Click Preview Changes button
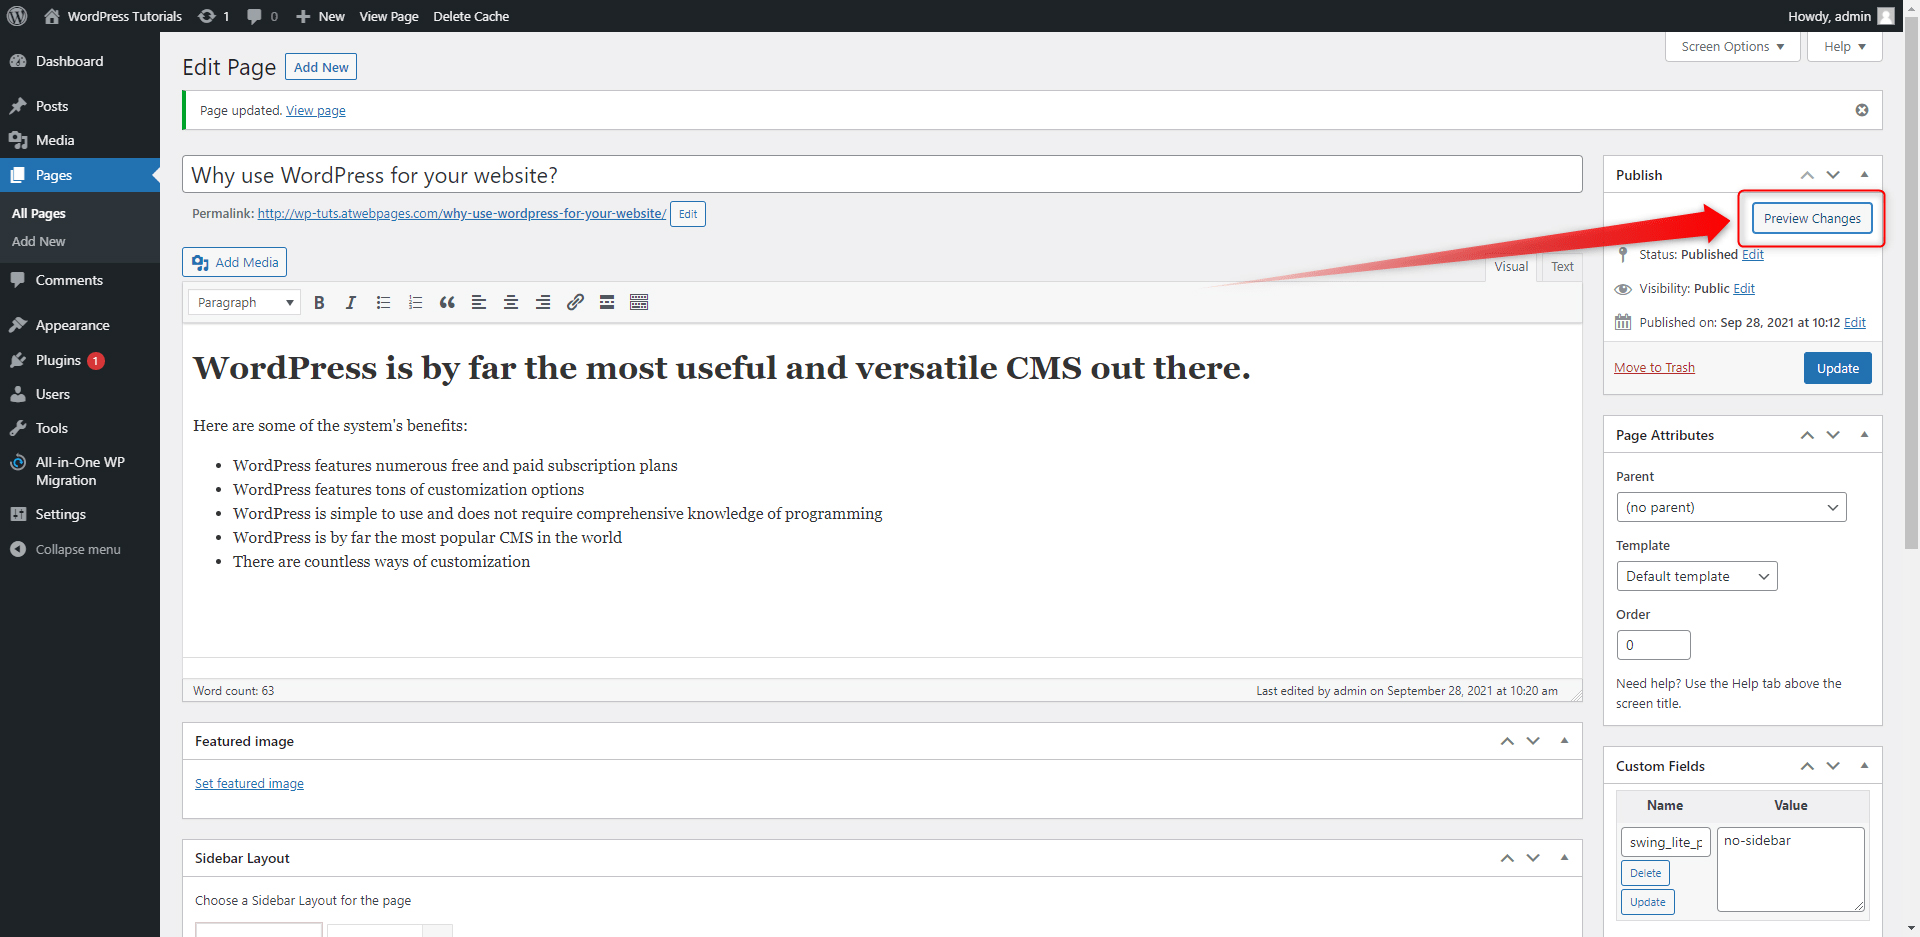The image size is (1920, 937). [x=1812, y=218]
